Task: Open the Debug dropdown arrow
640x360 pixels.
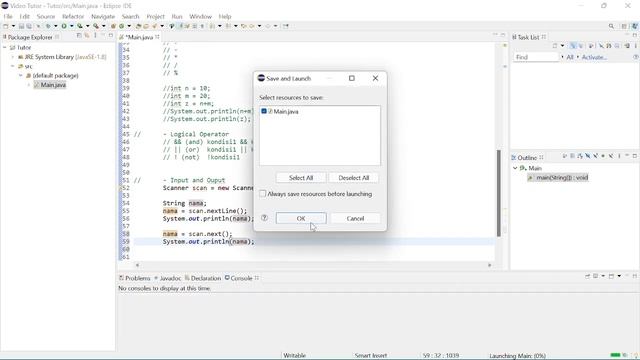Action: (x=56, y=26)
